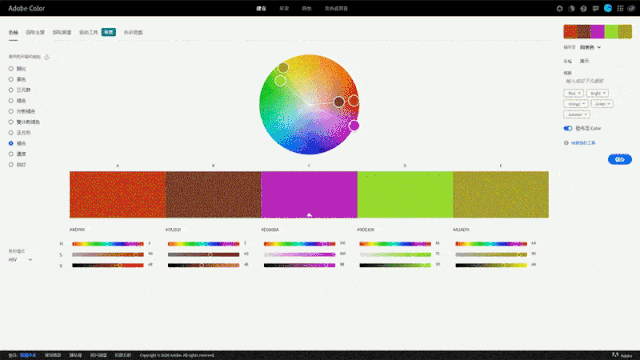Open the Orange tag dropdown chip
The width and height of the screenshot is (640, 360).
pos(576,104)
